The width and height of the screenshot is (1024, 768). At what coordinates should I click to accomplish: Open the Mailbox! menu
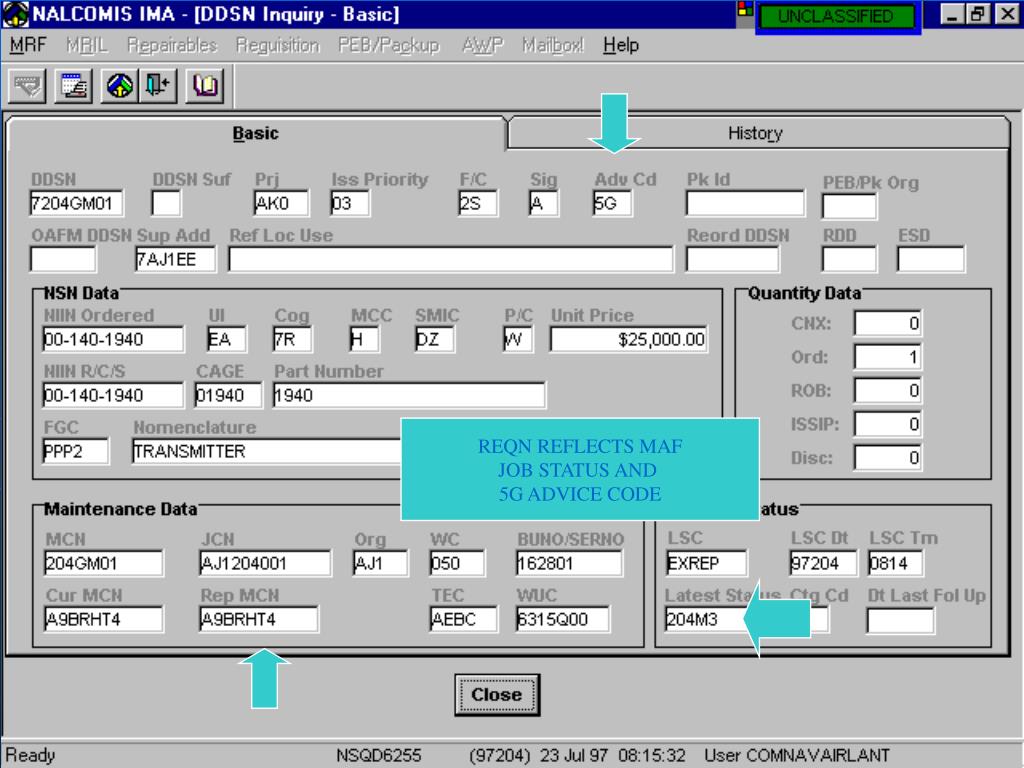(x=553, y=45)
